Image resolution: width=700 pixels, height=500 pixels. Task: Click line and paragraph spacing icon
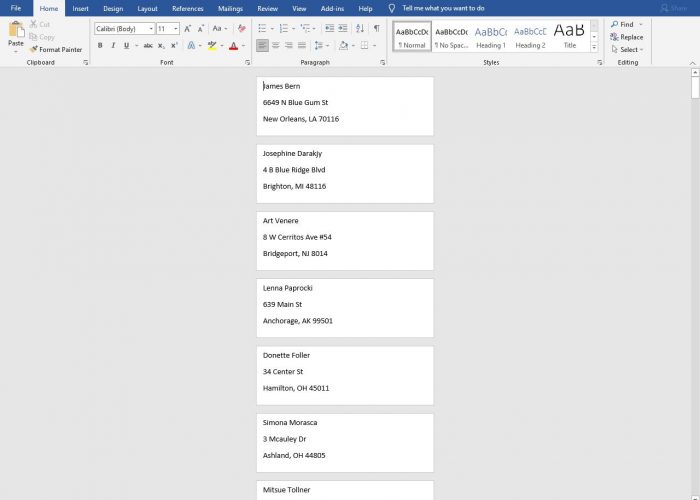pos(319,46)
